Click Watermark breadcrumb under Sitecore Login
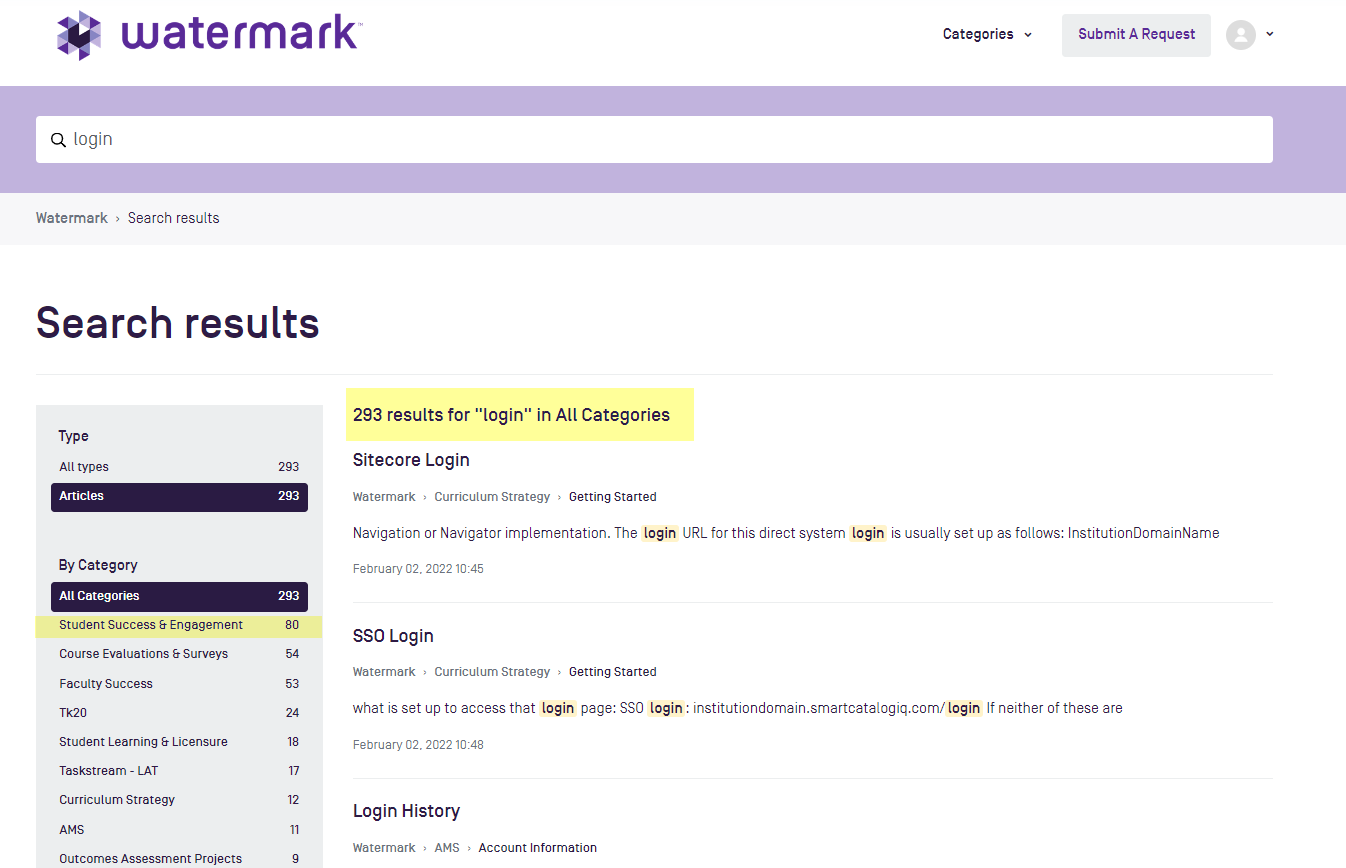The width and height of the screenshot is (1346, 868). [x=384, y=497]
